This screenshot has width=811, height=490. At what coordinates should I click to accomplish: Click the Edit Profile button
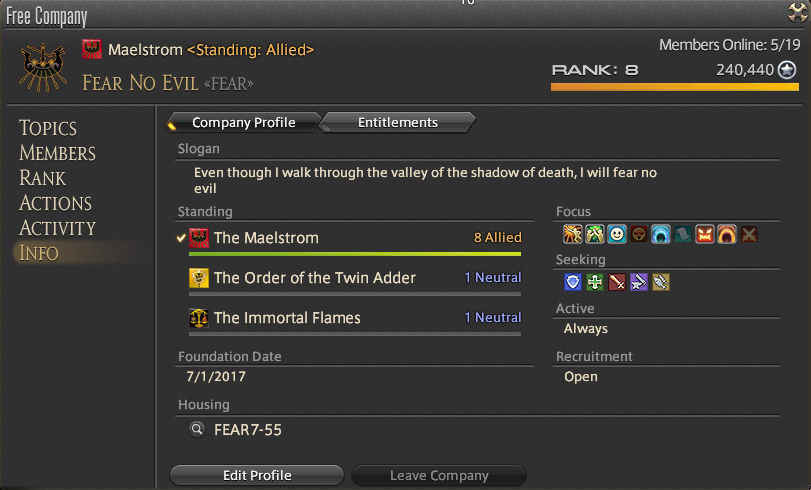(257, 475)
